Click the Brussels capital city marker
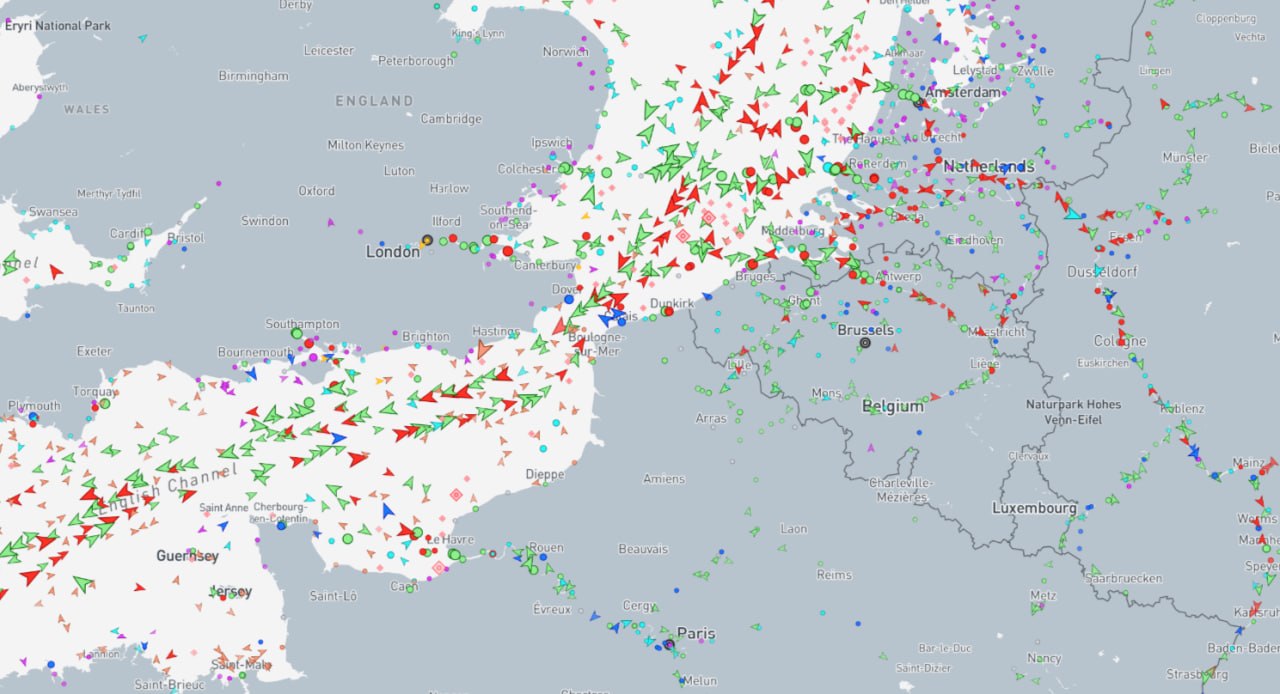Screen dimensions: 1280x694 click(865, 342)
